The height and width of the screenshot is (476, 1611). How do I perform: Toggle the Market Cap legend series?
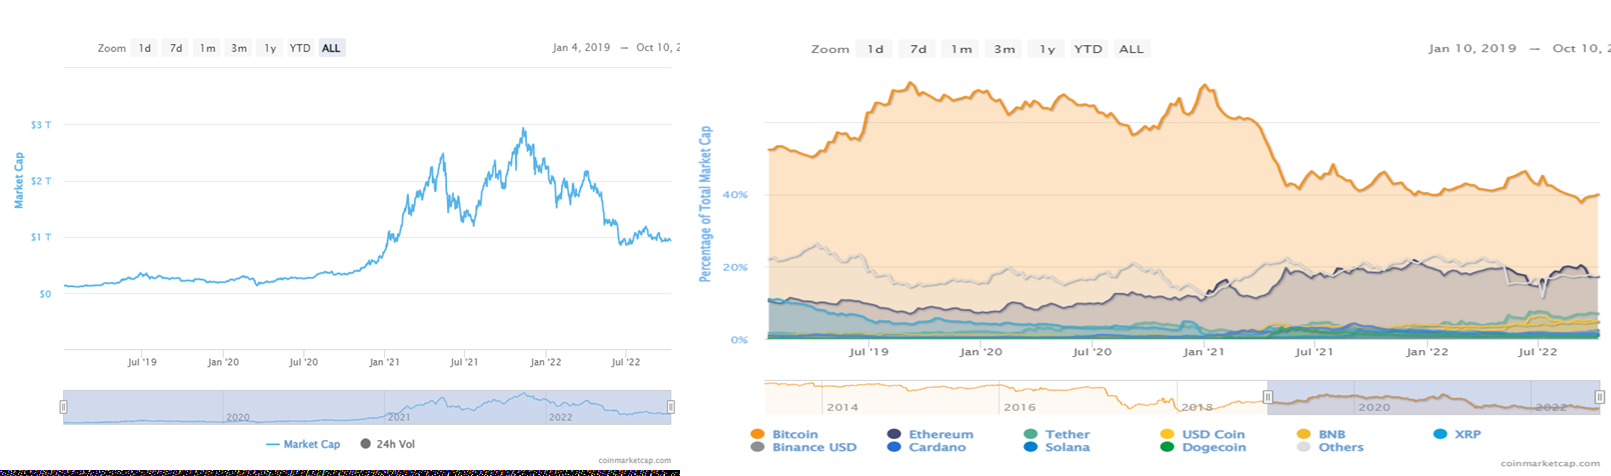(x=303, y=444)
